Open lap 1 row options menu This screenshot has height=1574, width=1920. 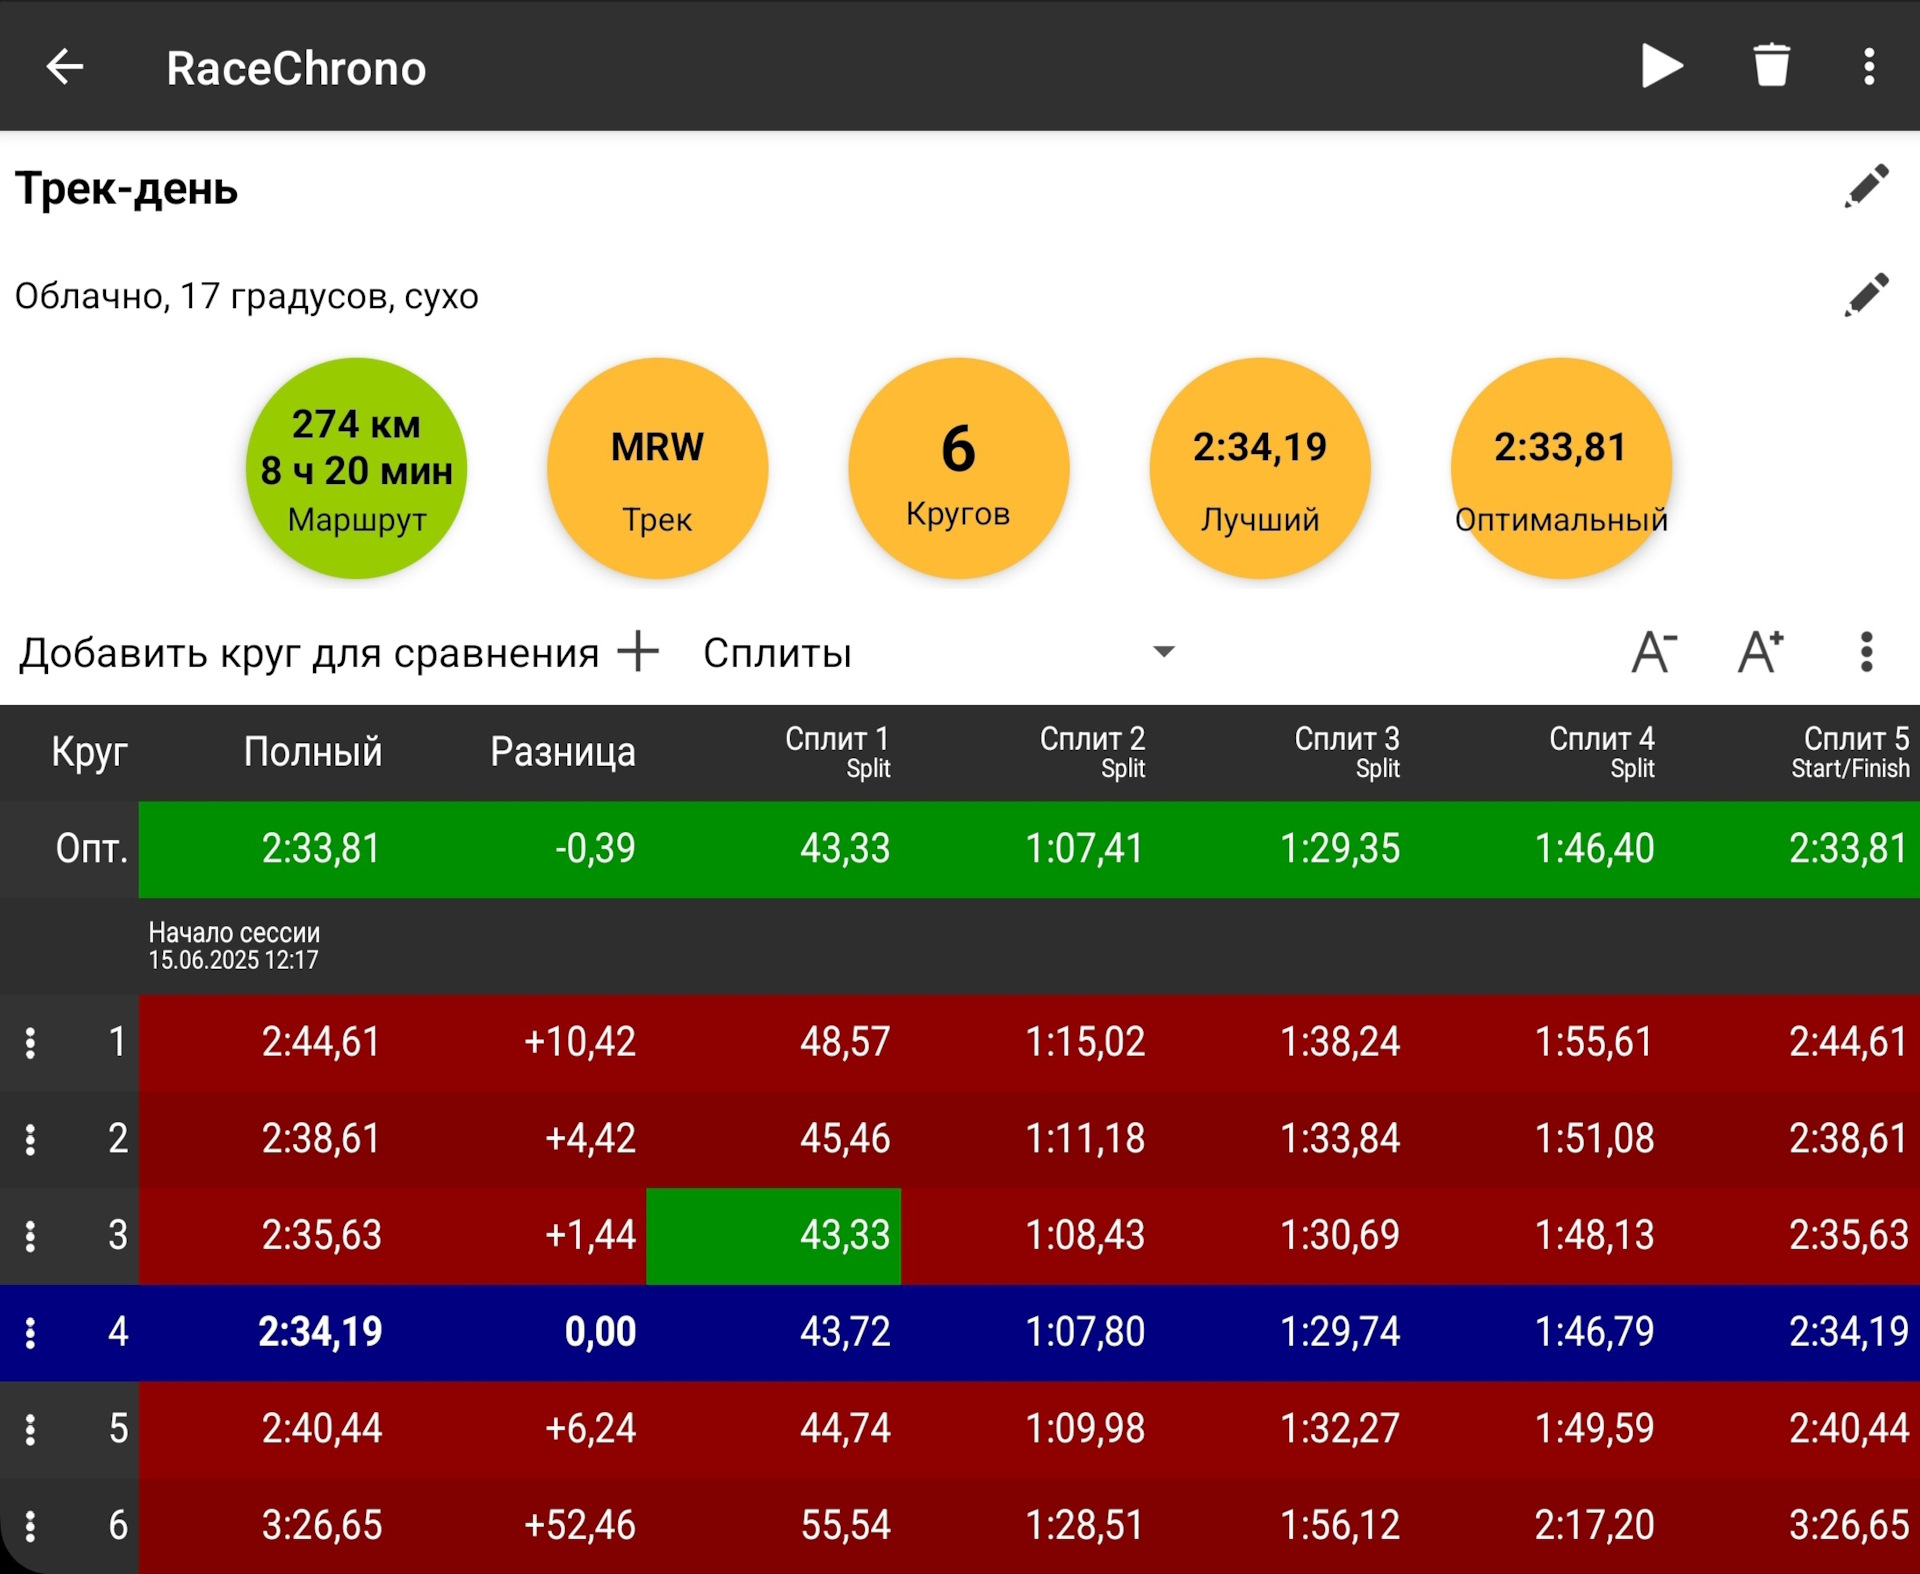click(x=31, y=1042)
